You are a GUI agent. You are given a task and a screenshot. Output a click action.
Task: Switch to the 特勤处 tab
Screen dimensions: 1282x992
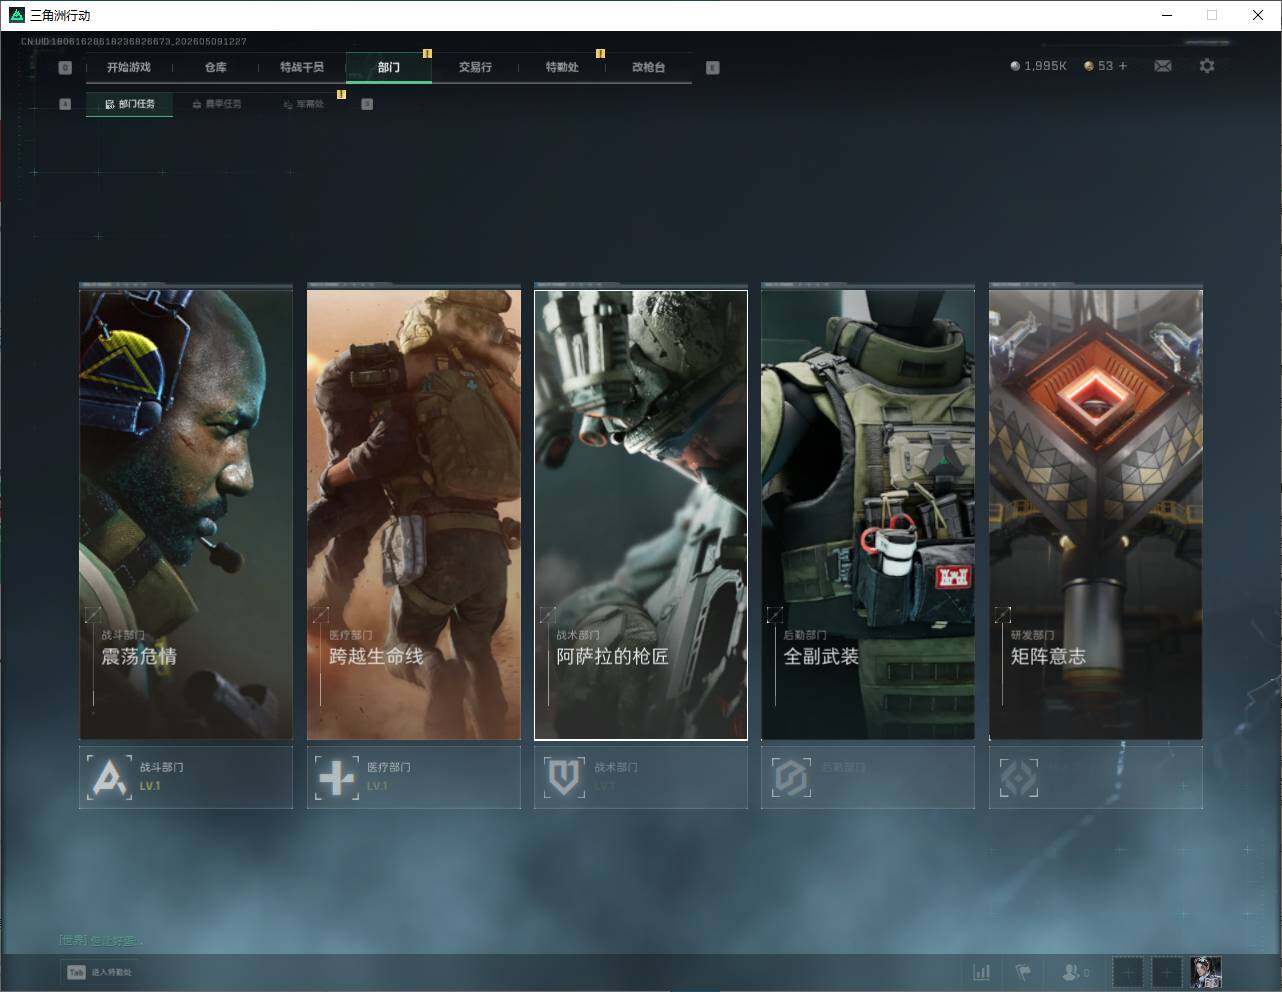[562, 67]
